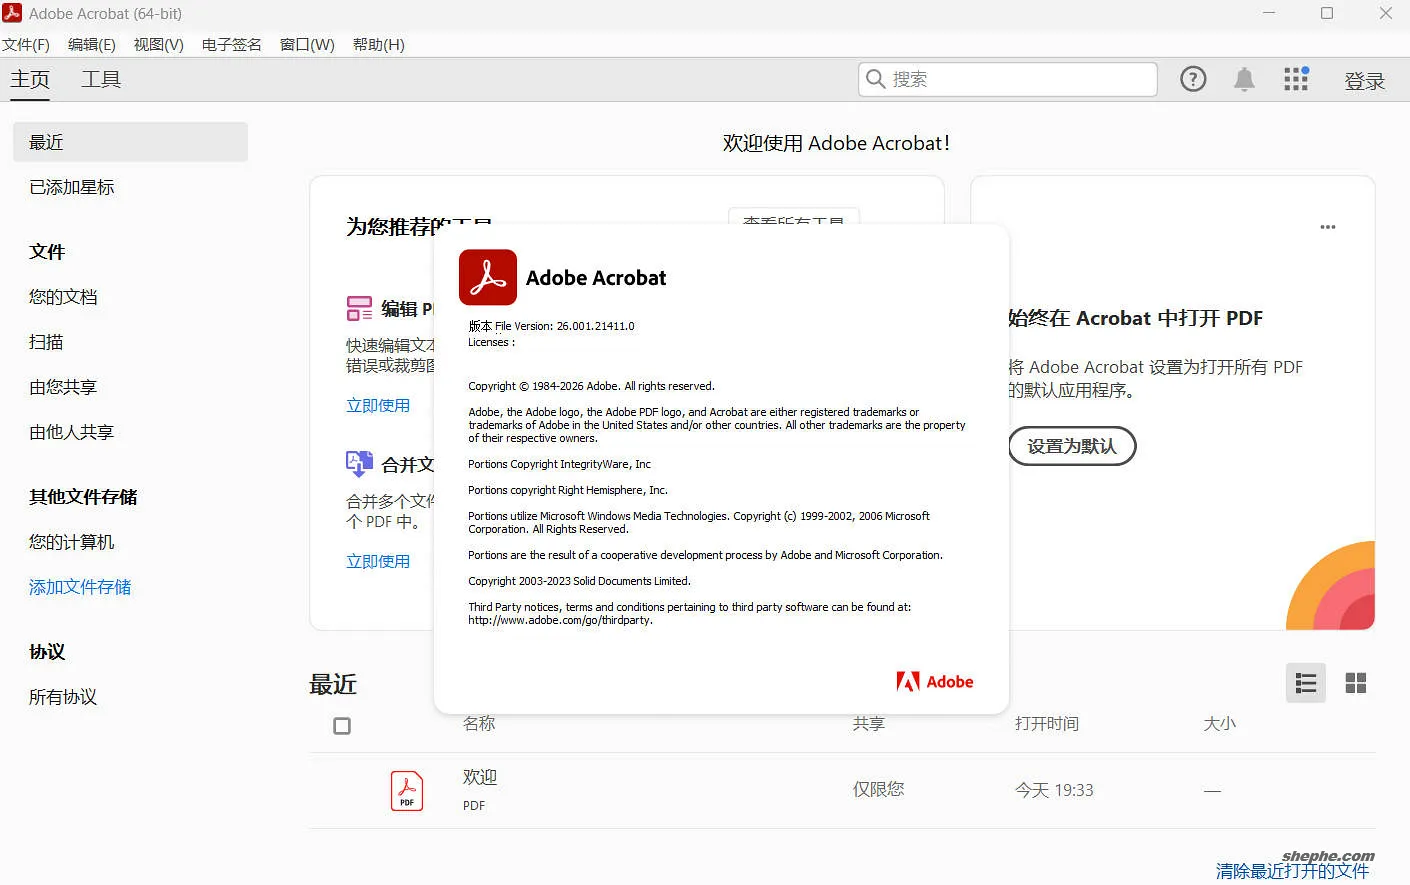Viewport: 1410px width, 885px height.
Task: Click 立即使用 link under Edit PDF
Action: click(x=378, y=405)
